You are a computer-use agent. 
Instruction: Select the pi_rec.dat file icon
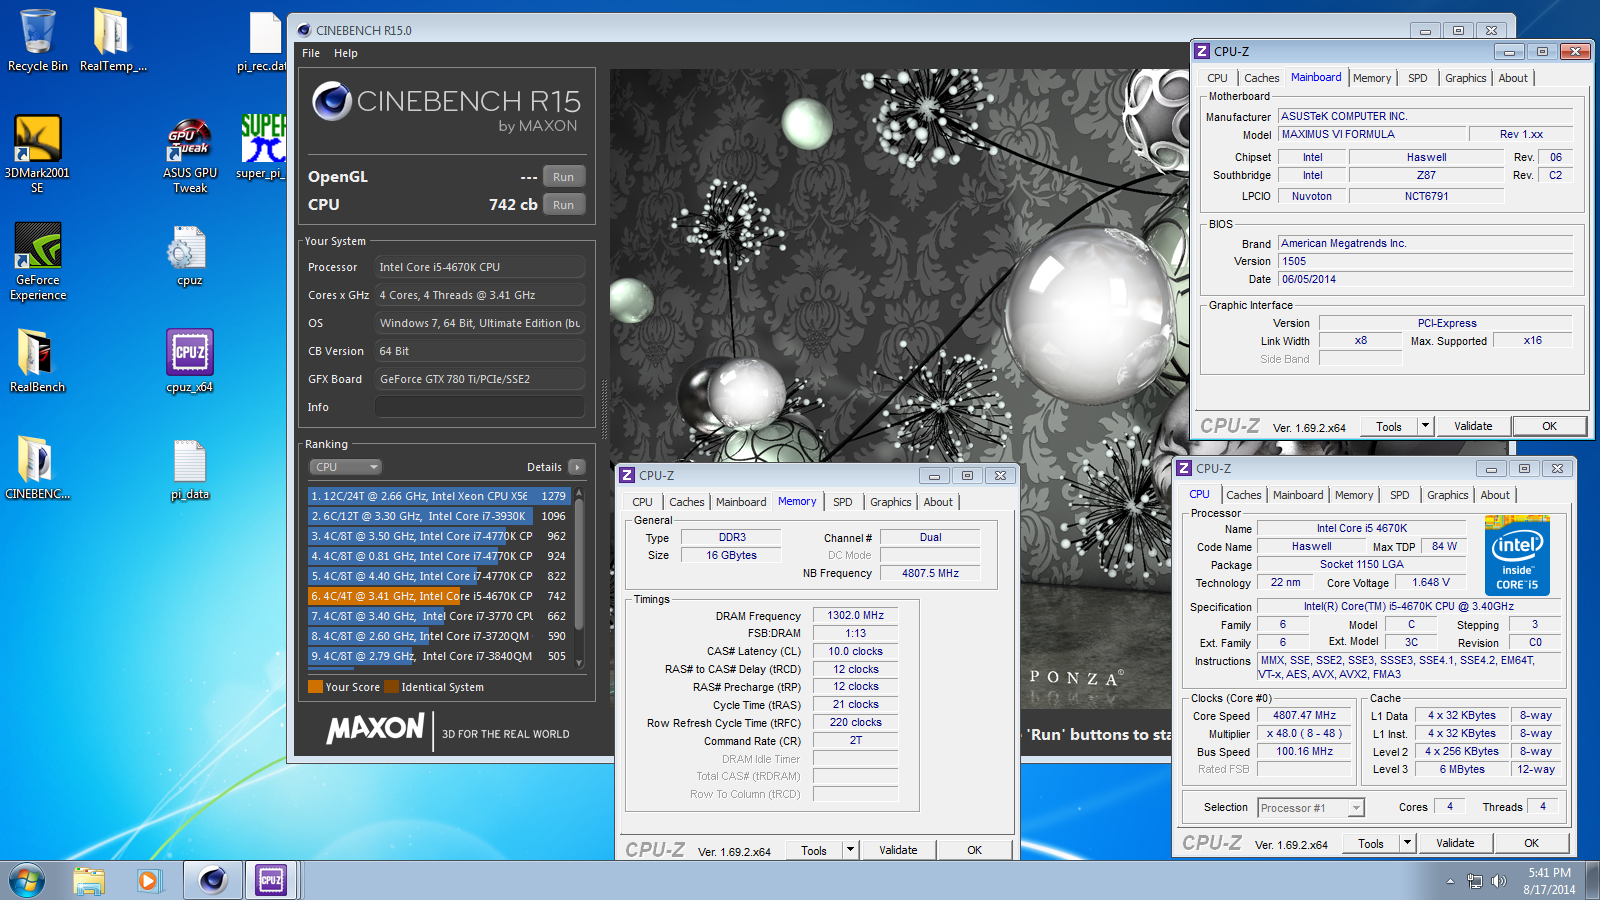pyautogui.click(x=262, y=40)
